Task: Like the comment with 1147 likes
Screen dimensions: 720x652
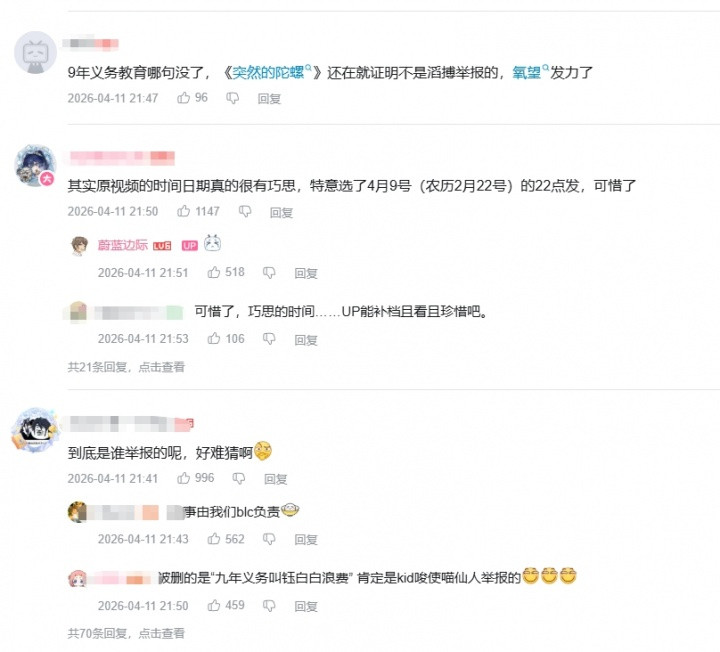Action: (x=184, y=211)
